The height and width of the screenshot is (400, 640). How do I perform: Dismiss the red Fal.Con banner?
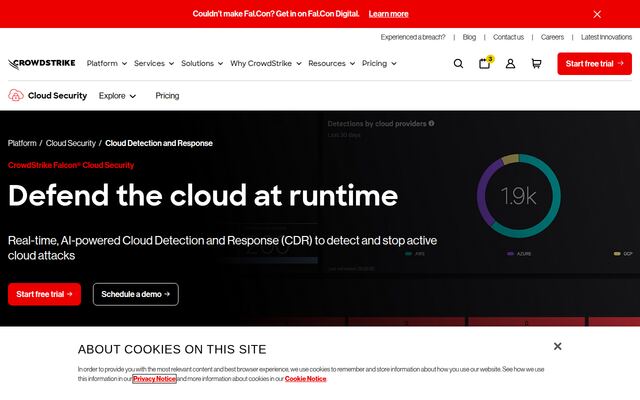(597, 14)
